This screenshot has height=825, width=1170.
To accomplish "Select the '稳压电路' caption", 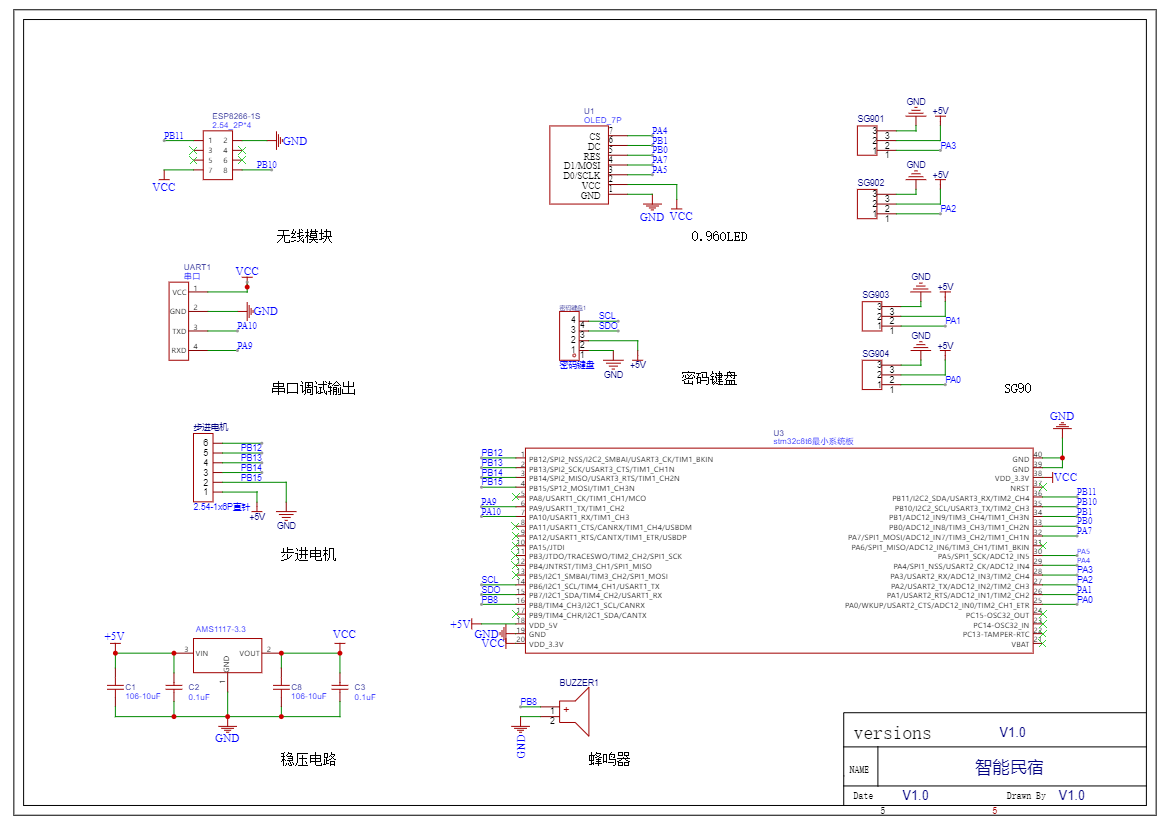I will [x=308, y=759].
